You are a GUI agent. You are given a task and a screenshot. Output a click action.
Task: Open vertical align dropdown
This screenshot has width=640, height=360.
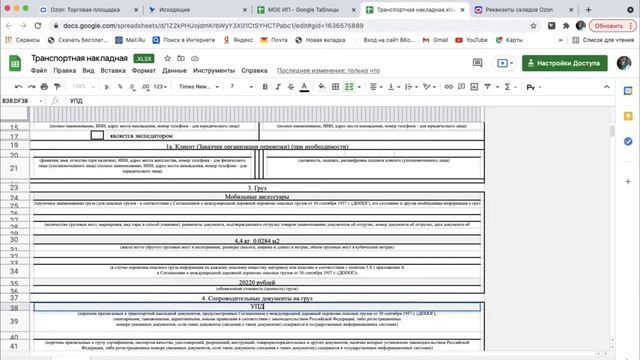click(x=393, y=87)
